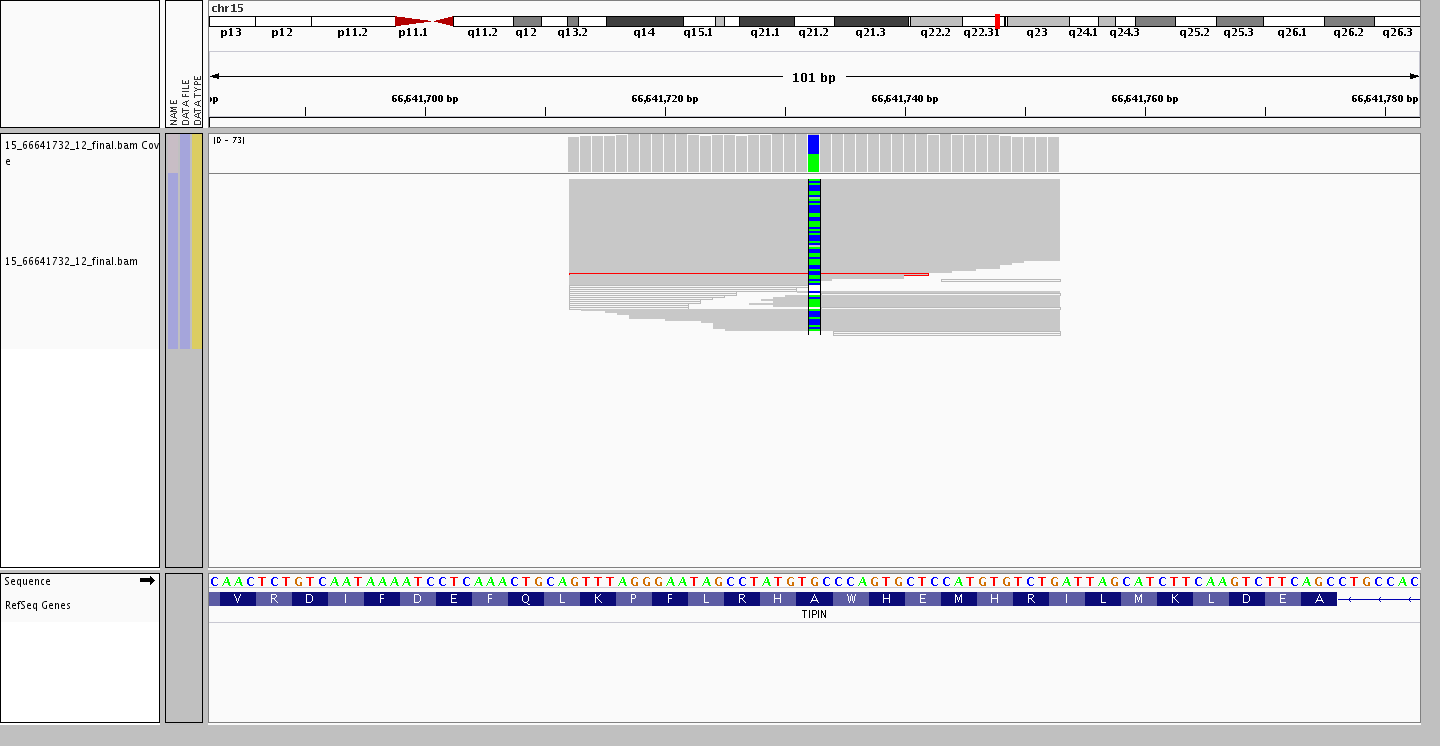The width and height of the screenshot is (1440, 746).
Task: Select the 15_66641732_12_final.bam alignment track name
Action: click(x=71, y=261)
